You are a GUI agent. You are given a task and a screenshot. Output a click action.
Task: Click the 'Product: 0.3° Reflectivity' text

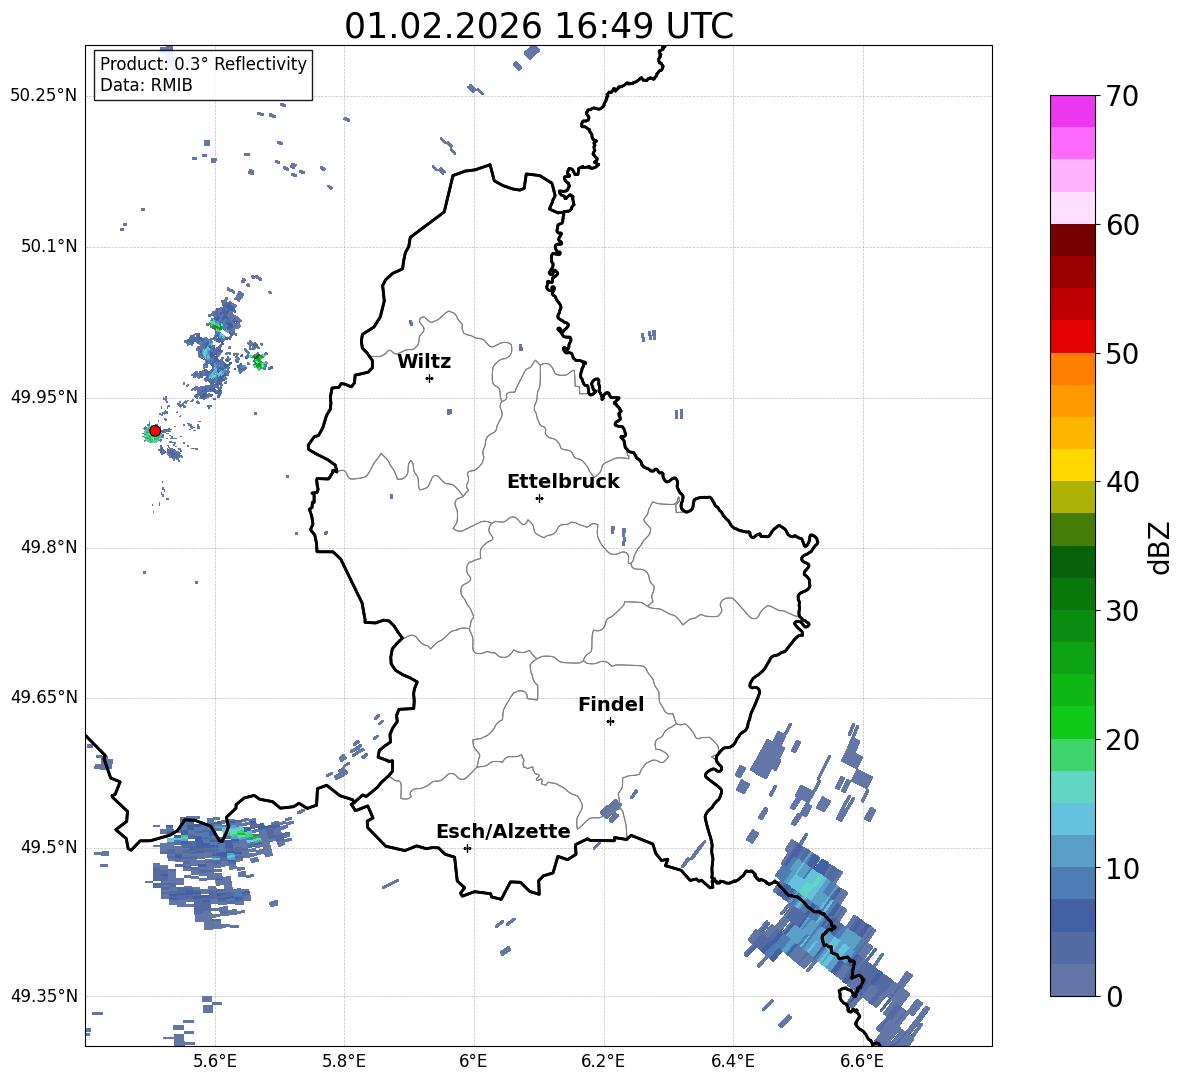click(203, 64)
